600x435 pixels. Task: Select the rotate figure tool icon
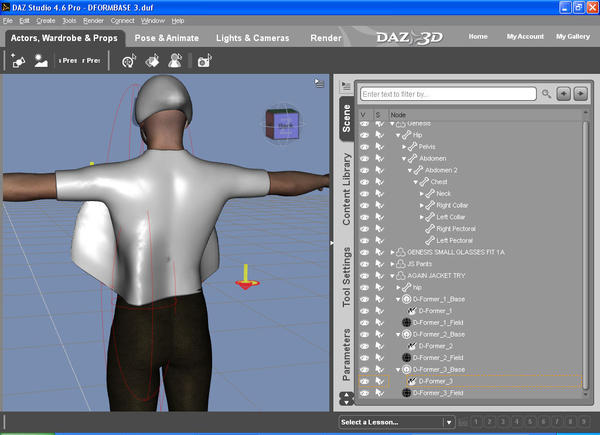129,61
